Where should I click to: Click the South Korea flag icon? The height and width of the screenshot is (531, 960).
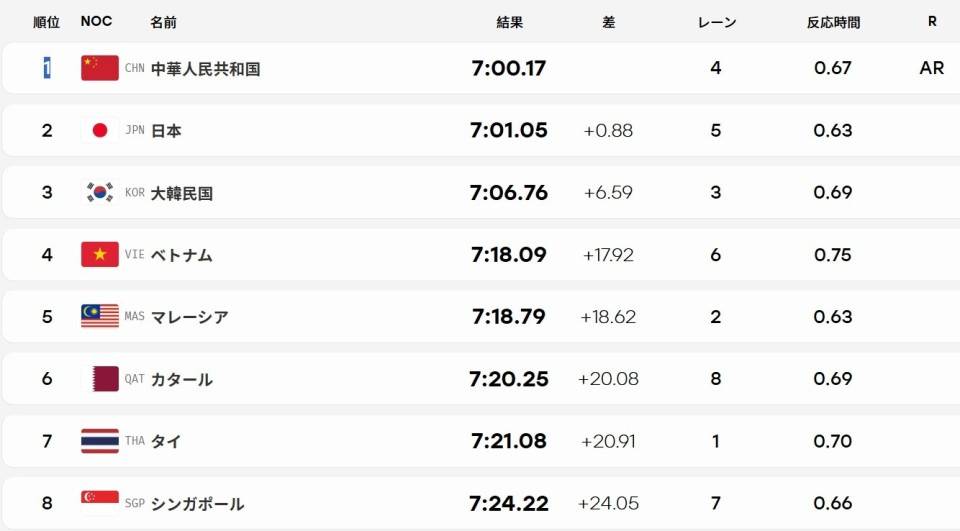(x=100, y=192)
